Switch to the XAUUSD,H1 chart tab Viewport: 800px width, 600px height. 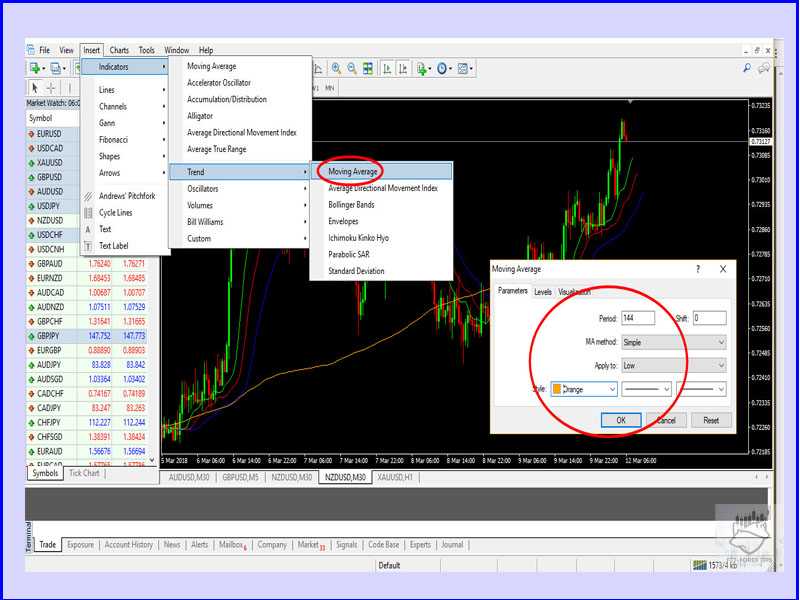(397, 478)
